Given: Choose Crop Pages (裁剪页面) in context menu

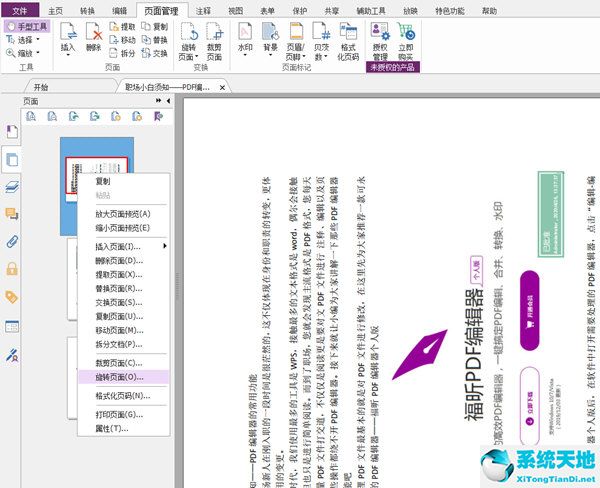Looking at the screenshot, I should pos(124,363).
